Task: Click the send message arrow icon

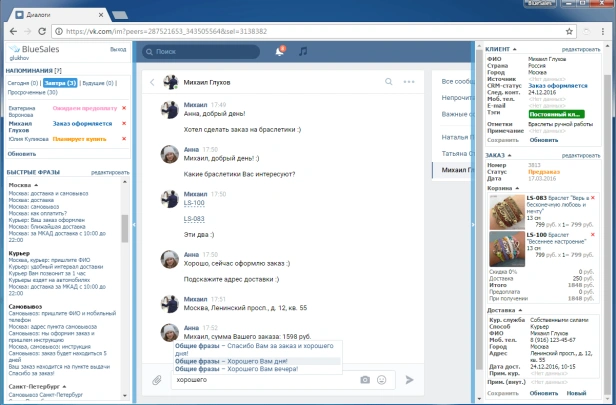Action: (409, 380)
